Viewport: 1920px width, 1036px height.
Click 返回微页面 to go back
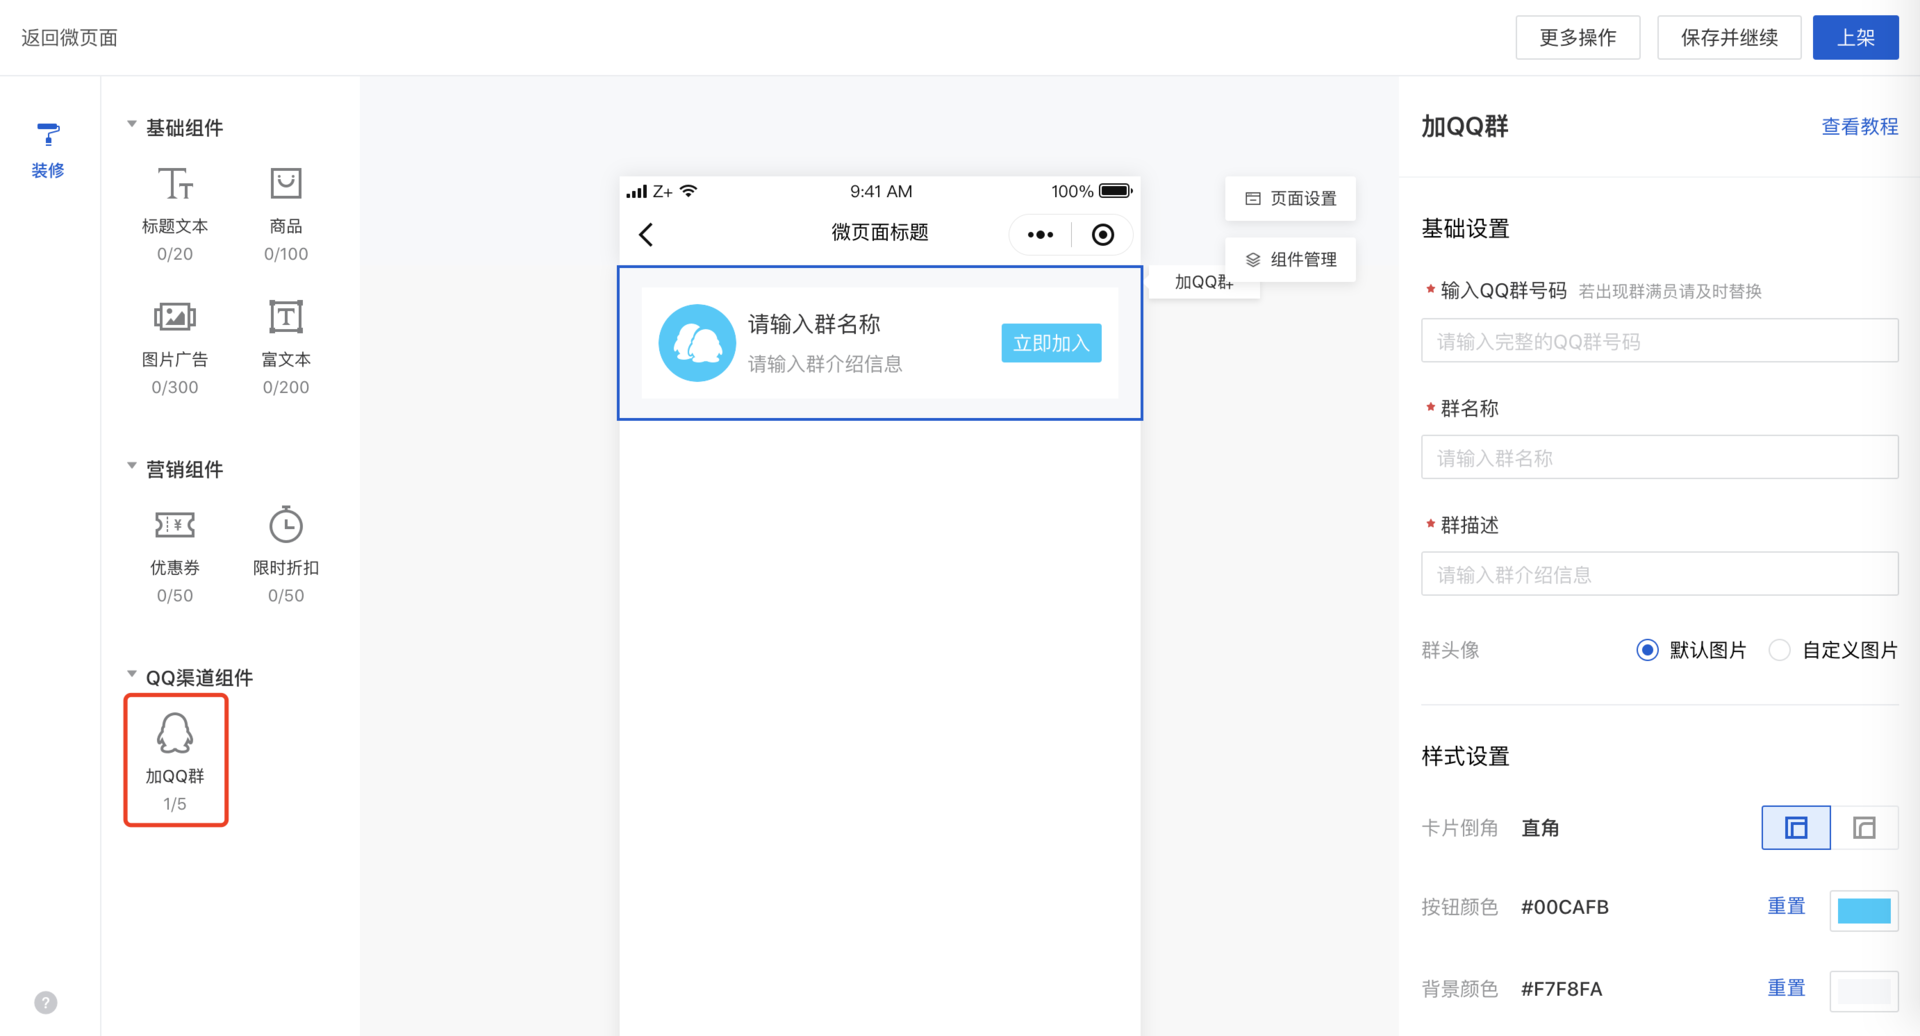[x=70, y=38]
